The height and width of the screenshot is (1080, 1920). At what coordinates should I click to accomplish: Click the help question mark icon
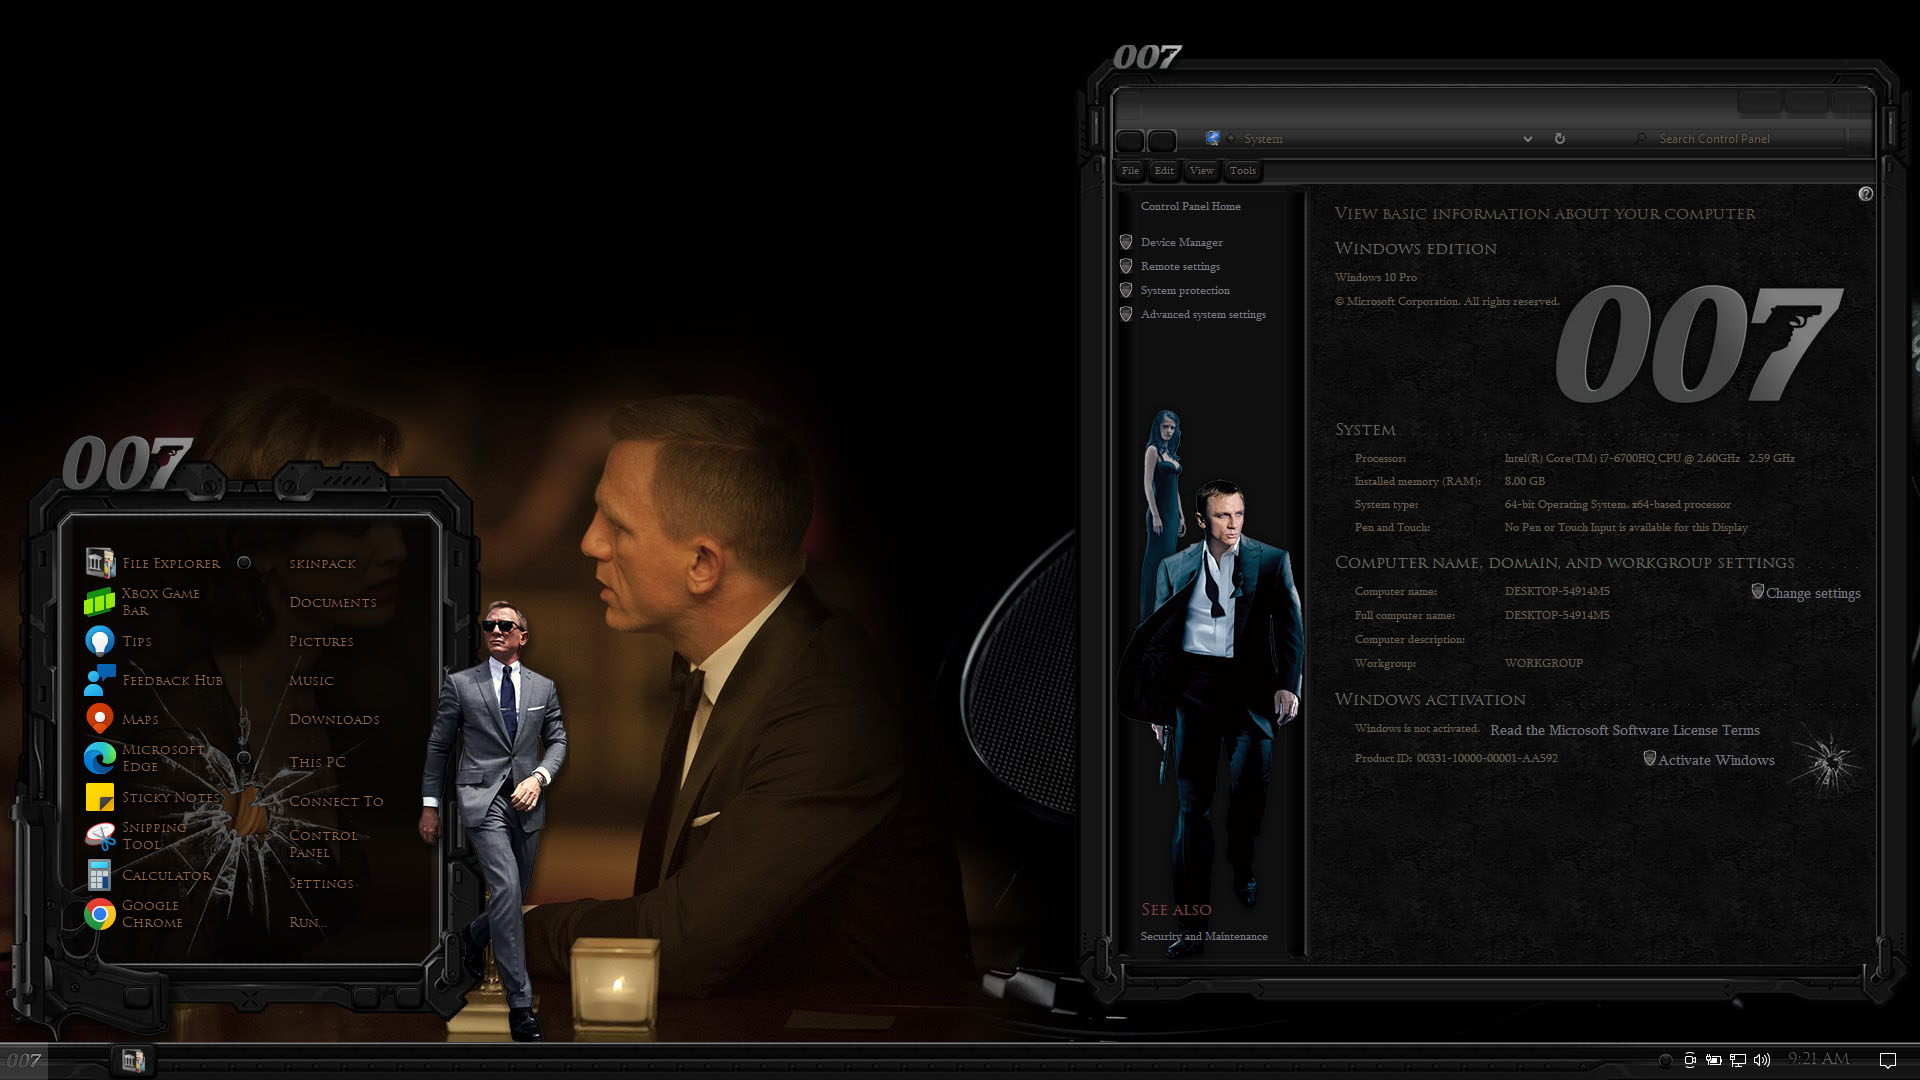pos(1865,194)
